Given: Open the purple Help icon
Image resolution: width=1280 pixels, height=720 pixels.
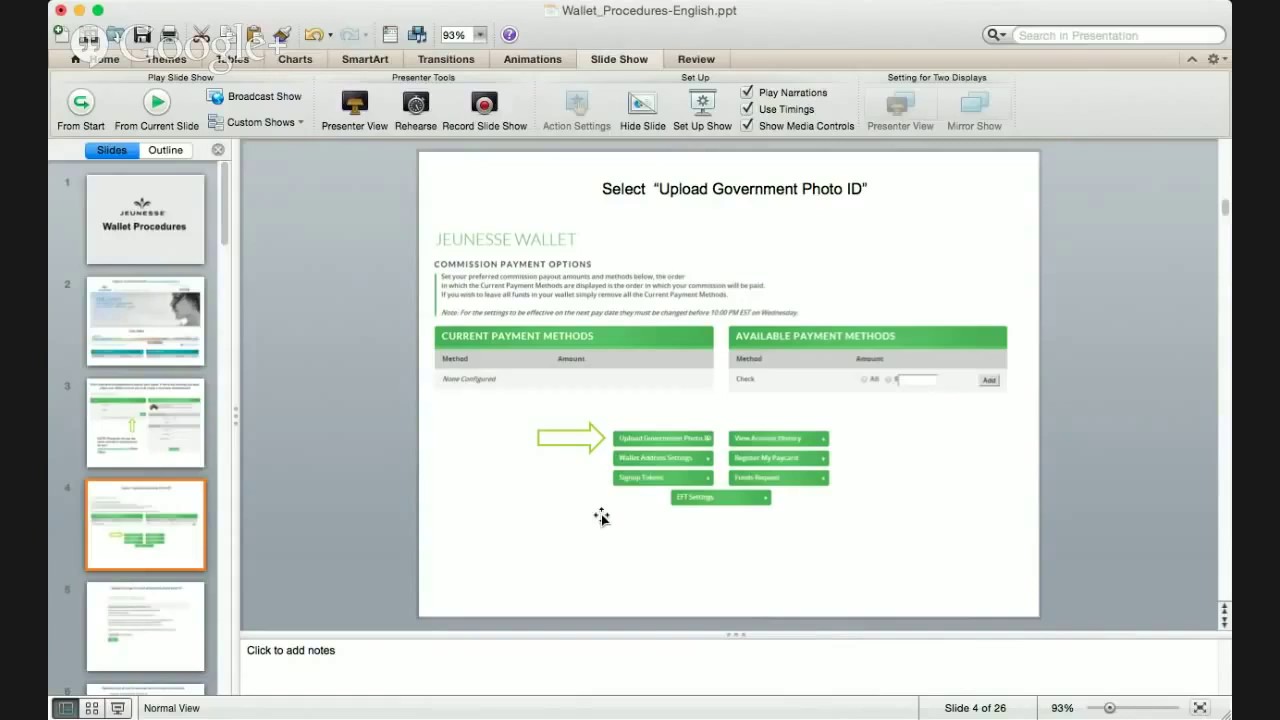Looking at the screenshot, I should tap(509, 35).
